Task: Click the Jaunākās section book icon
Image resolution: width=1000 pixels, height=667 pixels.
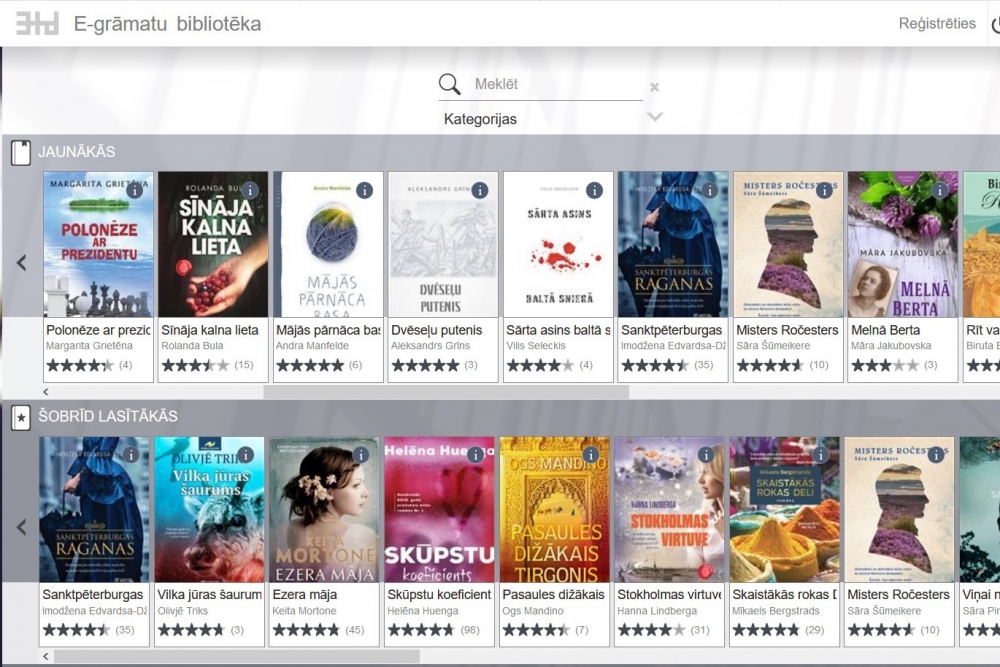Action: (20, 153)
